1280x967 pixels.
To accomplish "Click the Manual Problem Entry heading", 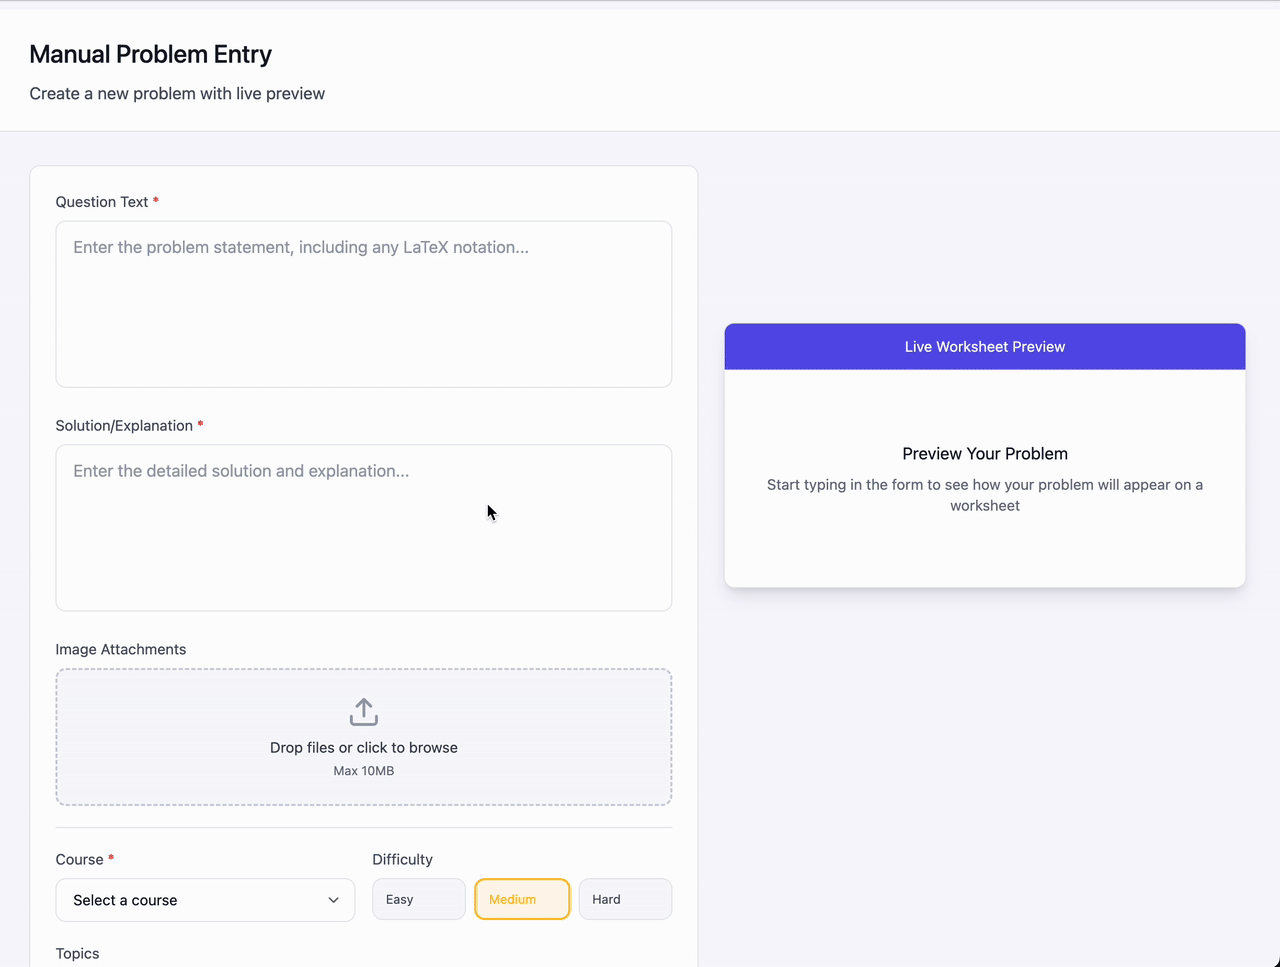I will (150, 54).
